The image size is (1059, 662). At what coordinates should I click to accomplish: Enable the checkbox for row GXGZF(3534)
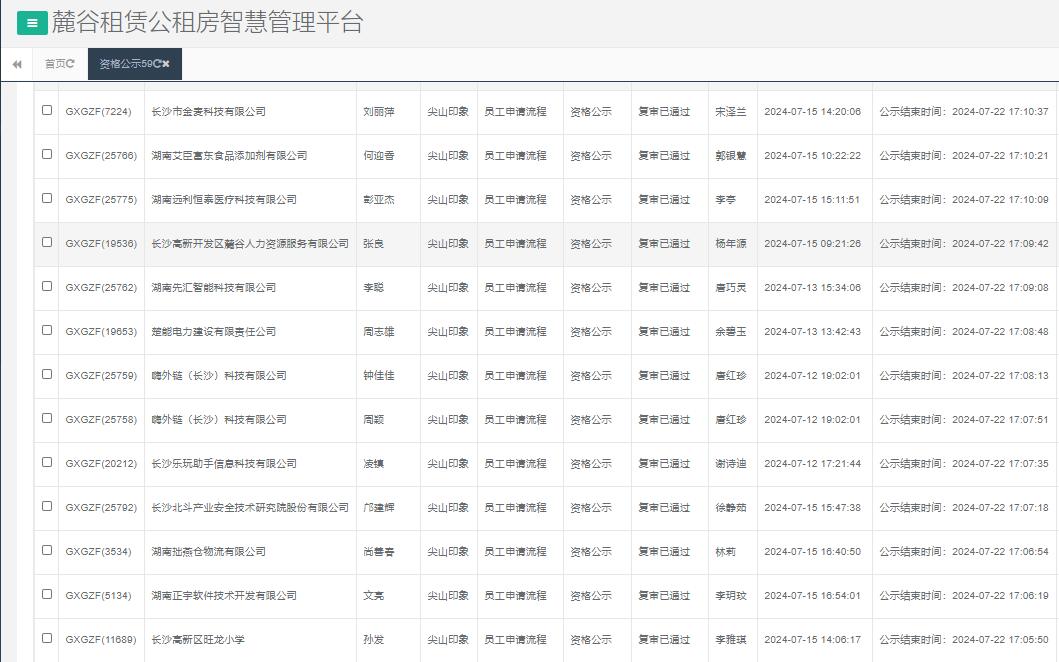click(47, 551)
